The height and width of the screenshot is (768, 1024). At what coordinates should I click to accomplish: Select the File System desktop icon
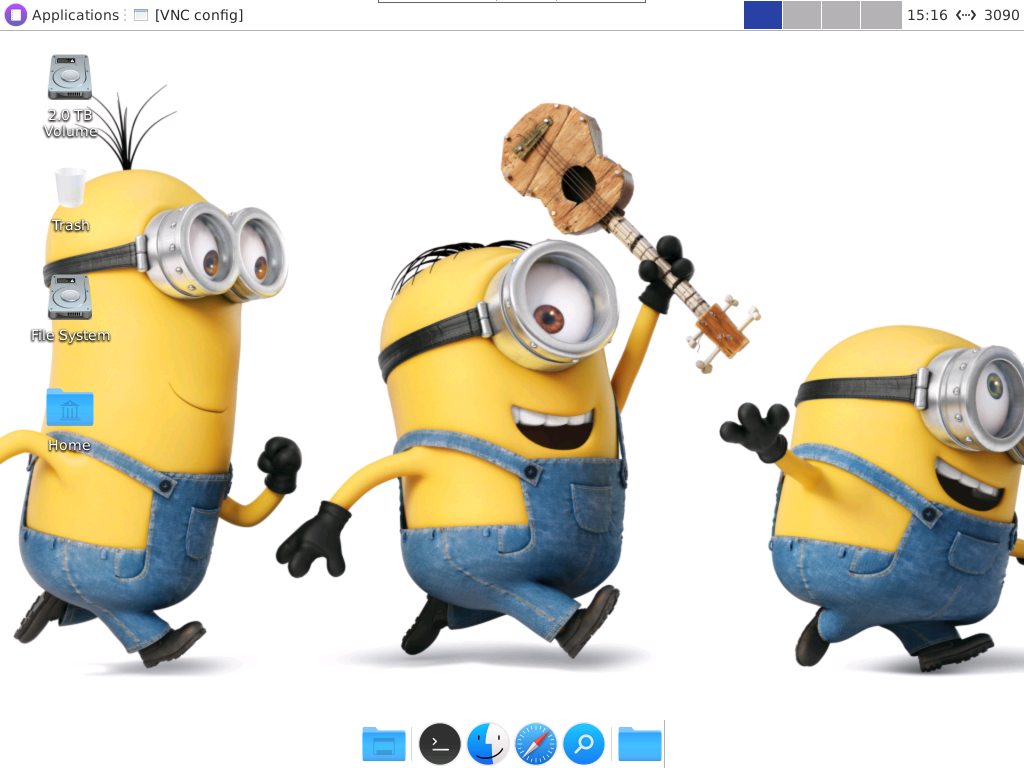coord(70,309)
